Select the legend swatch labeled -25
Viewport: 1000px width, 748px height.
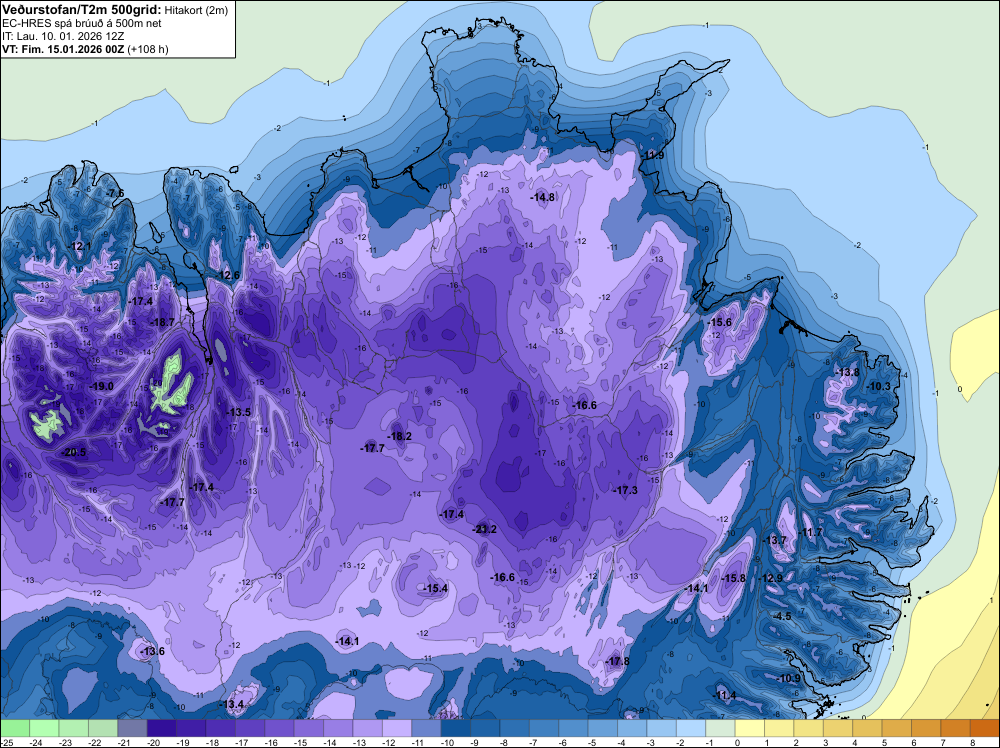(15, 728)
